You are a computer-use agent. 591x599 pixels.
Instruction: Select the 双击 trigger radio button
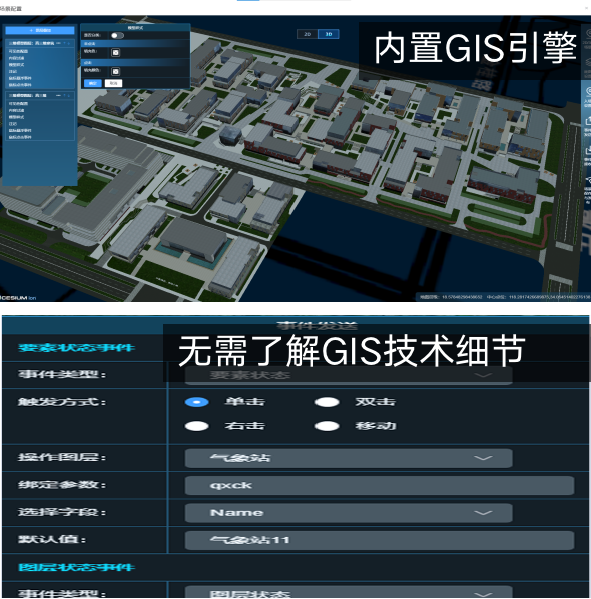coord(327,402)
